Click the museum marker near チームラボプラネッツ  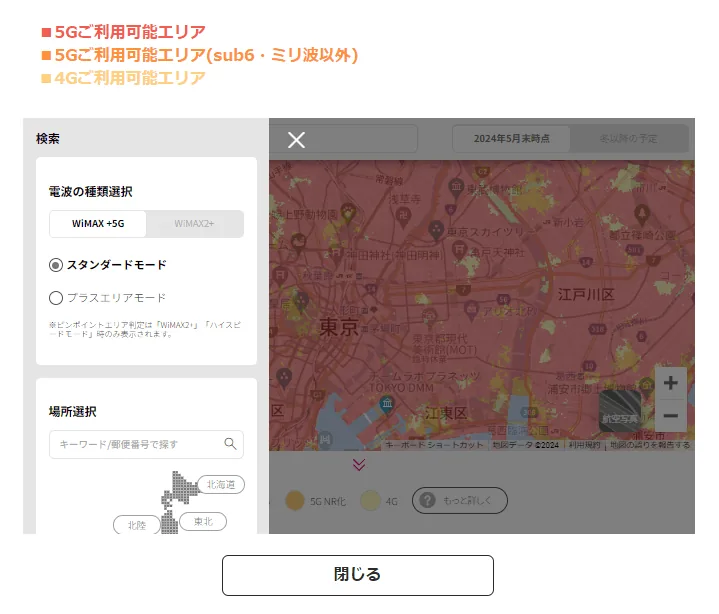(387, 404)
